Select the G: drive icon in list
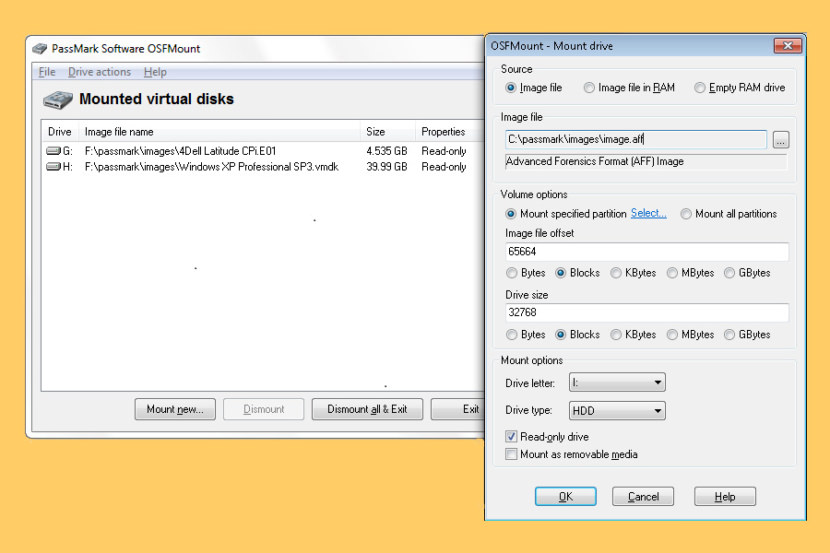 click(54, 151)
